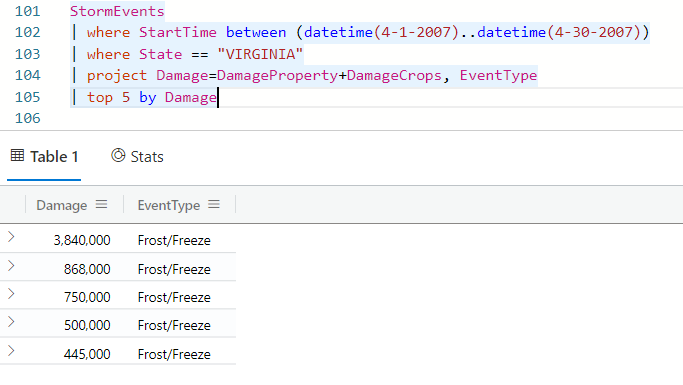Expand the row with 868,000 damage
The height and width of the screenshot is (385, 683).
[11, 266]
